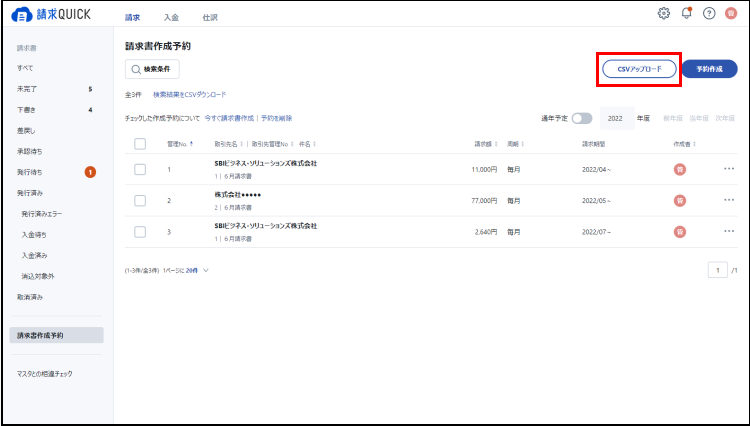Switch to the 入金 tab
Screen dimensions: 750x426
pyautogui.click(x=171, y=18)
